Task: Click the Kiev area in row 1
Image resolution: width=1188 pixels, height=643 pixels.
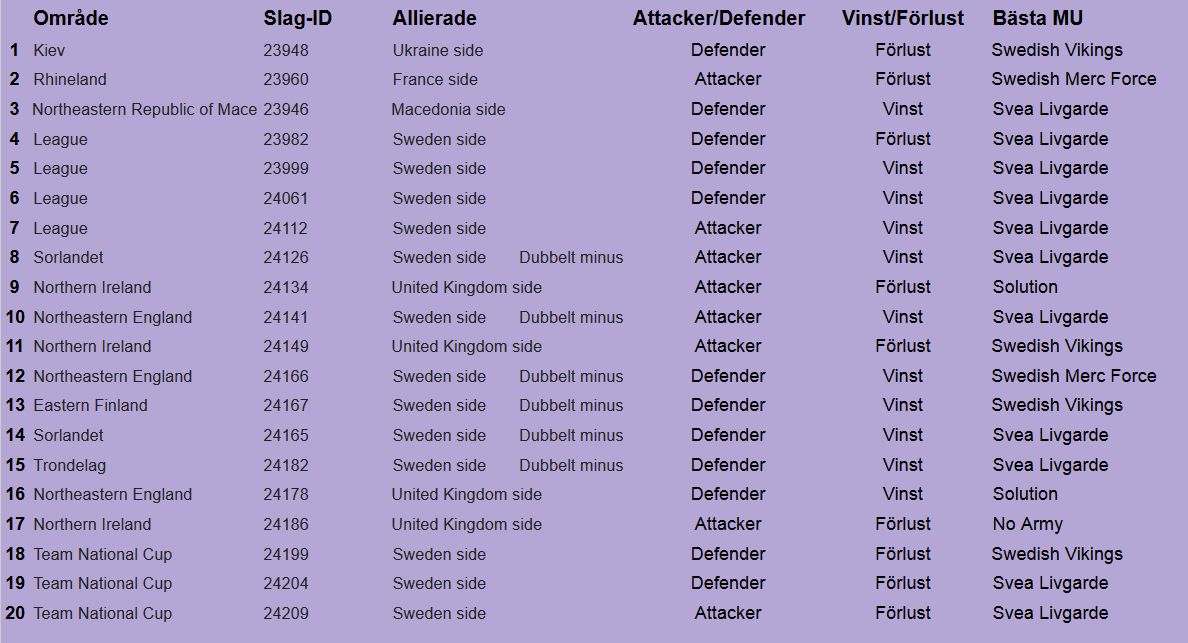Action: click(x=49, y=50)
